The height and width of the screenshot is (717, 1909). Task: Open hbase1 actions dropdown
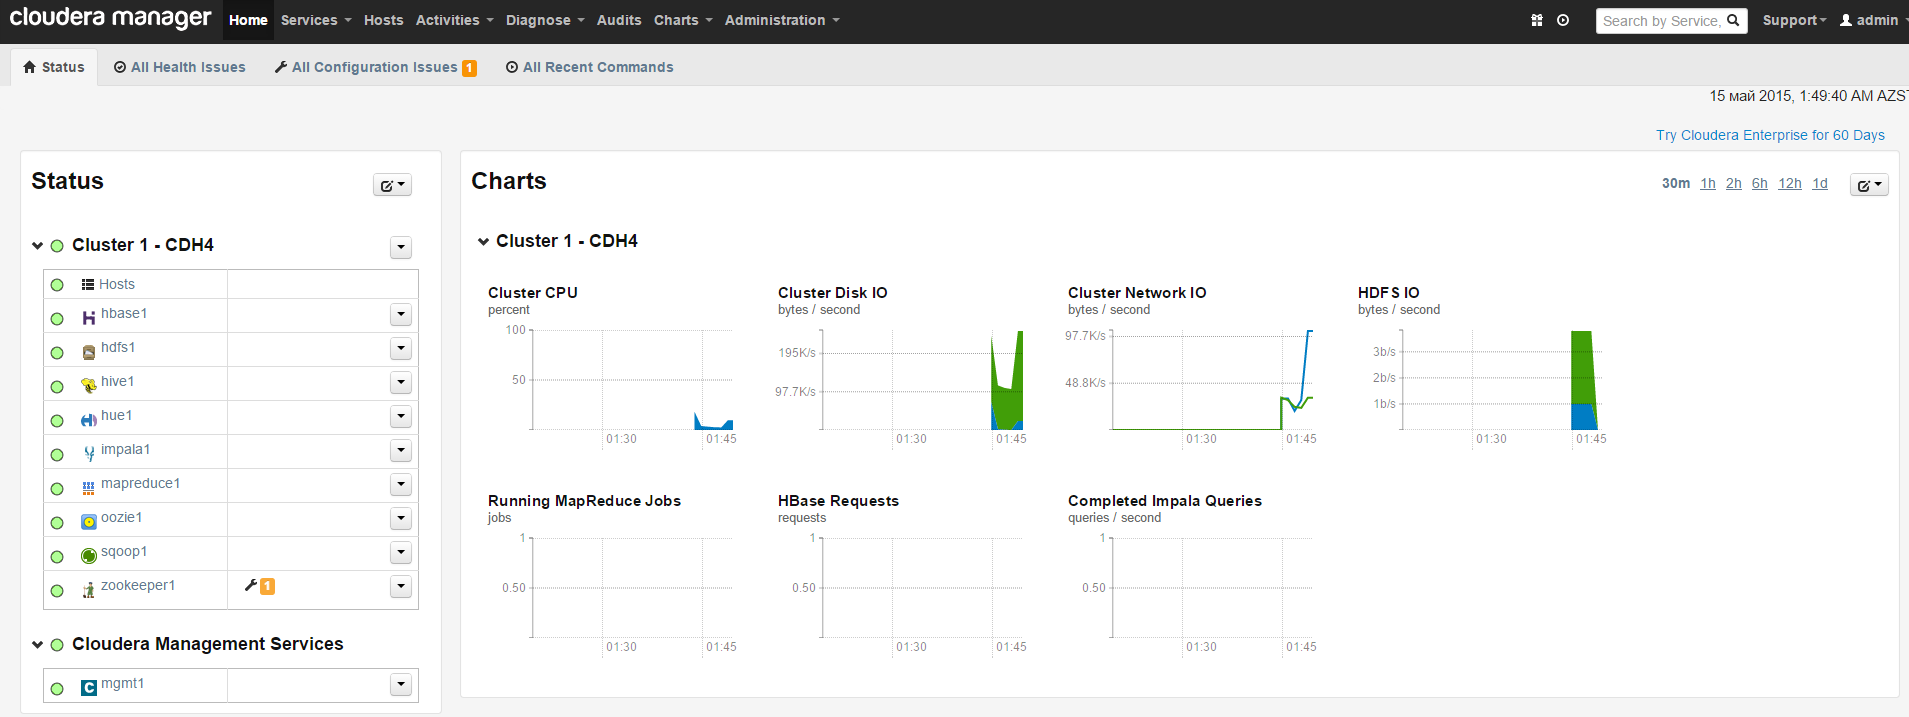tap(401, 315)
